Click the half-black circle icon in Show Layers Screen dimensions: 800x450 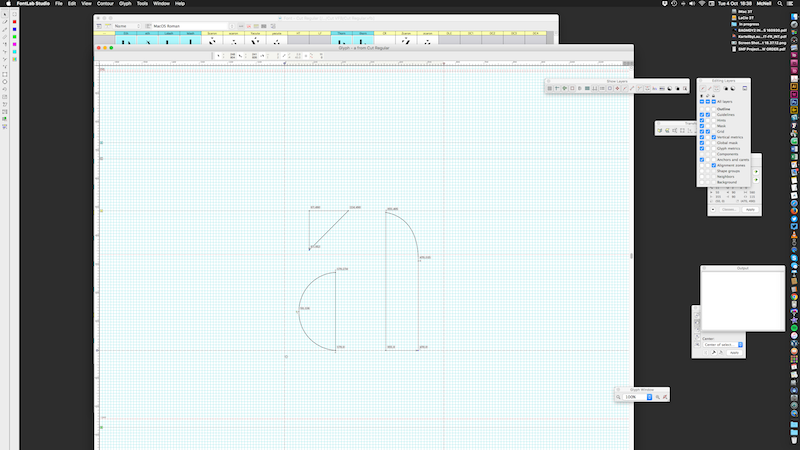coord(669,88)
